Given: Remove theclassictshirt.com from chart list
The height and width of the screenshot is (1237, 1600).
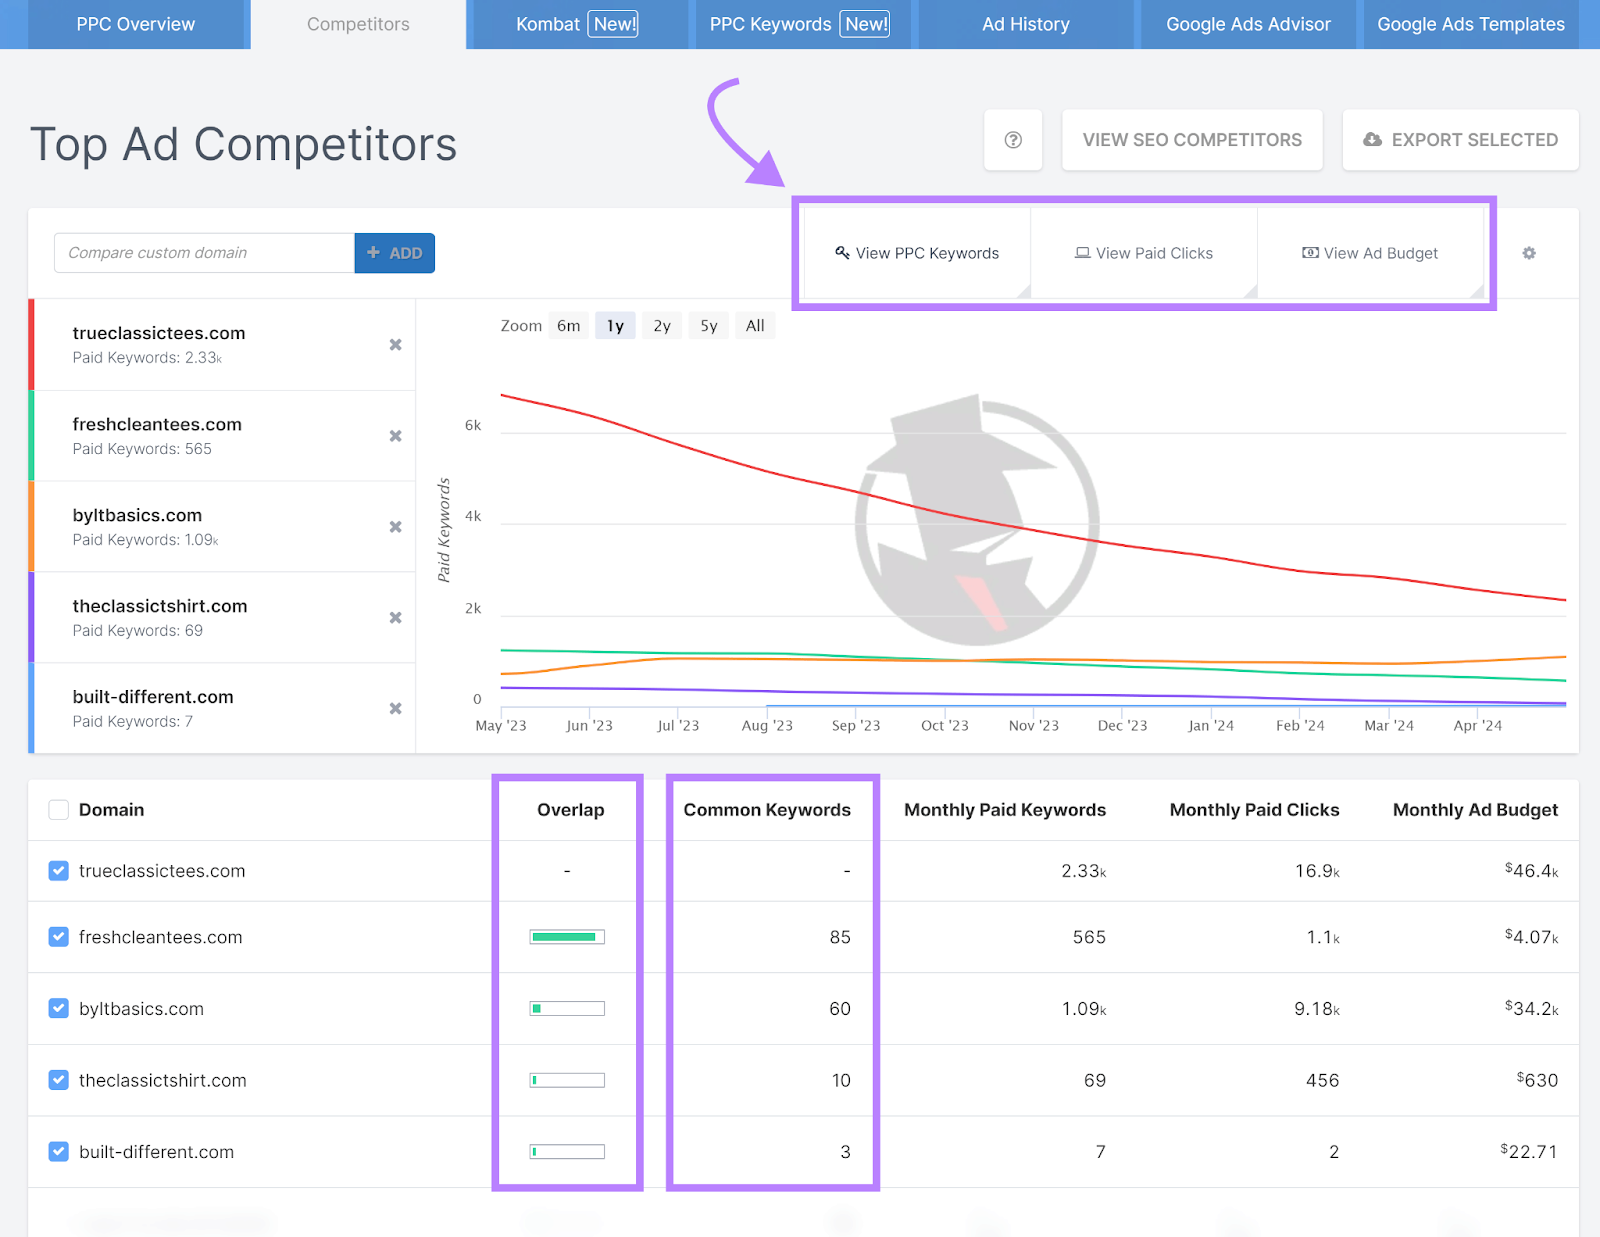Looking at the screenshot, I should click(x=396, y=618).
